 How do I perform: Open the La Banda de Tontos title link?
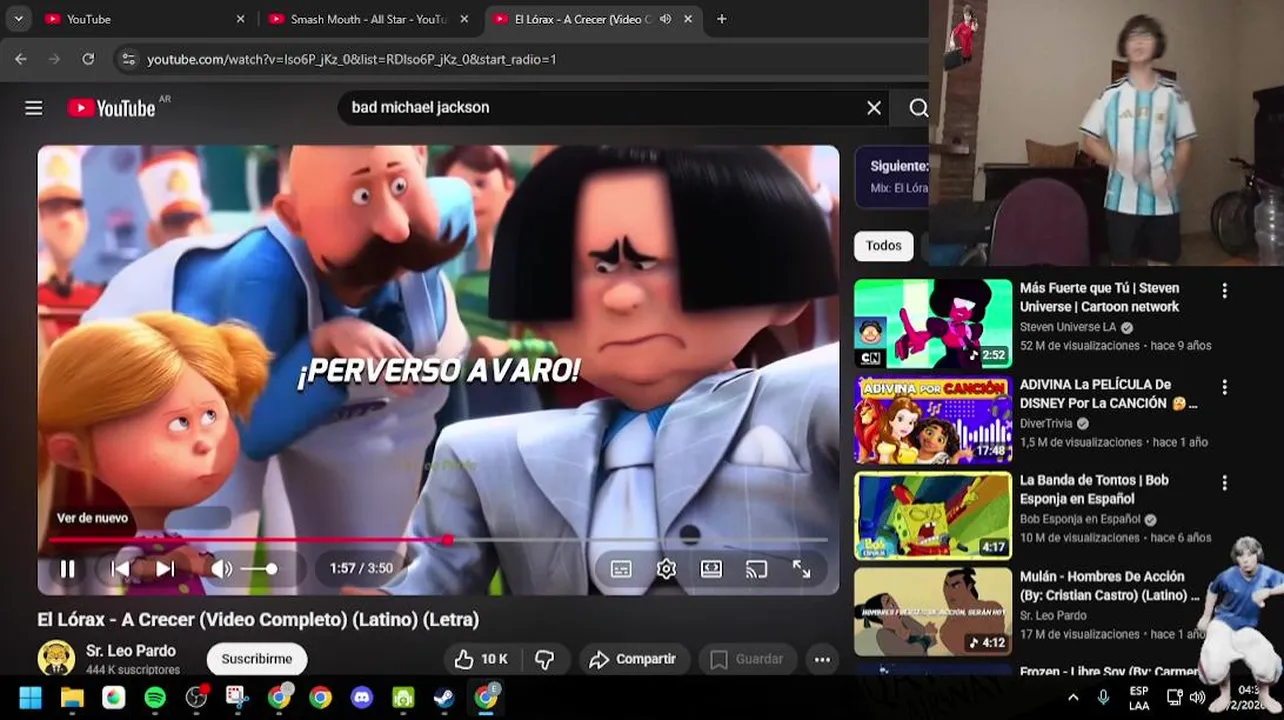coord(1094,489)
